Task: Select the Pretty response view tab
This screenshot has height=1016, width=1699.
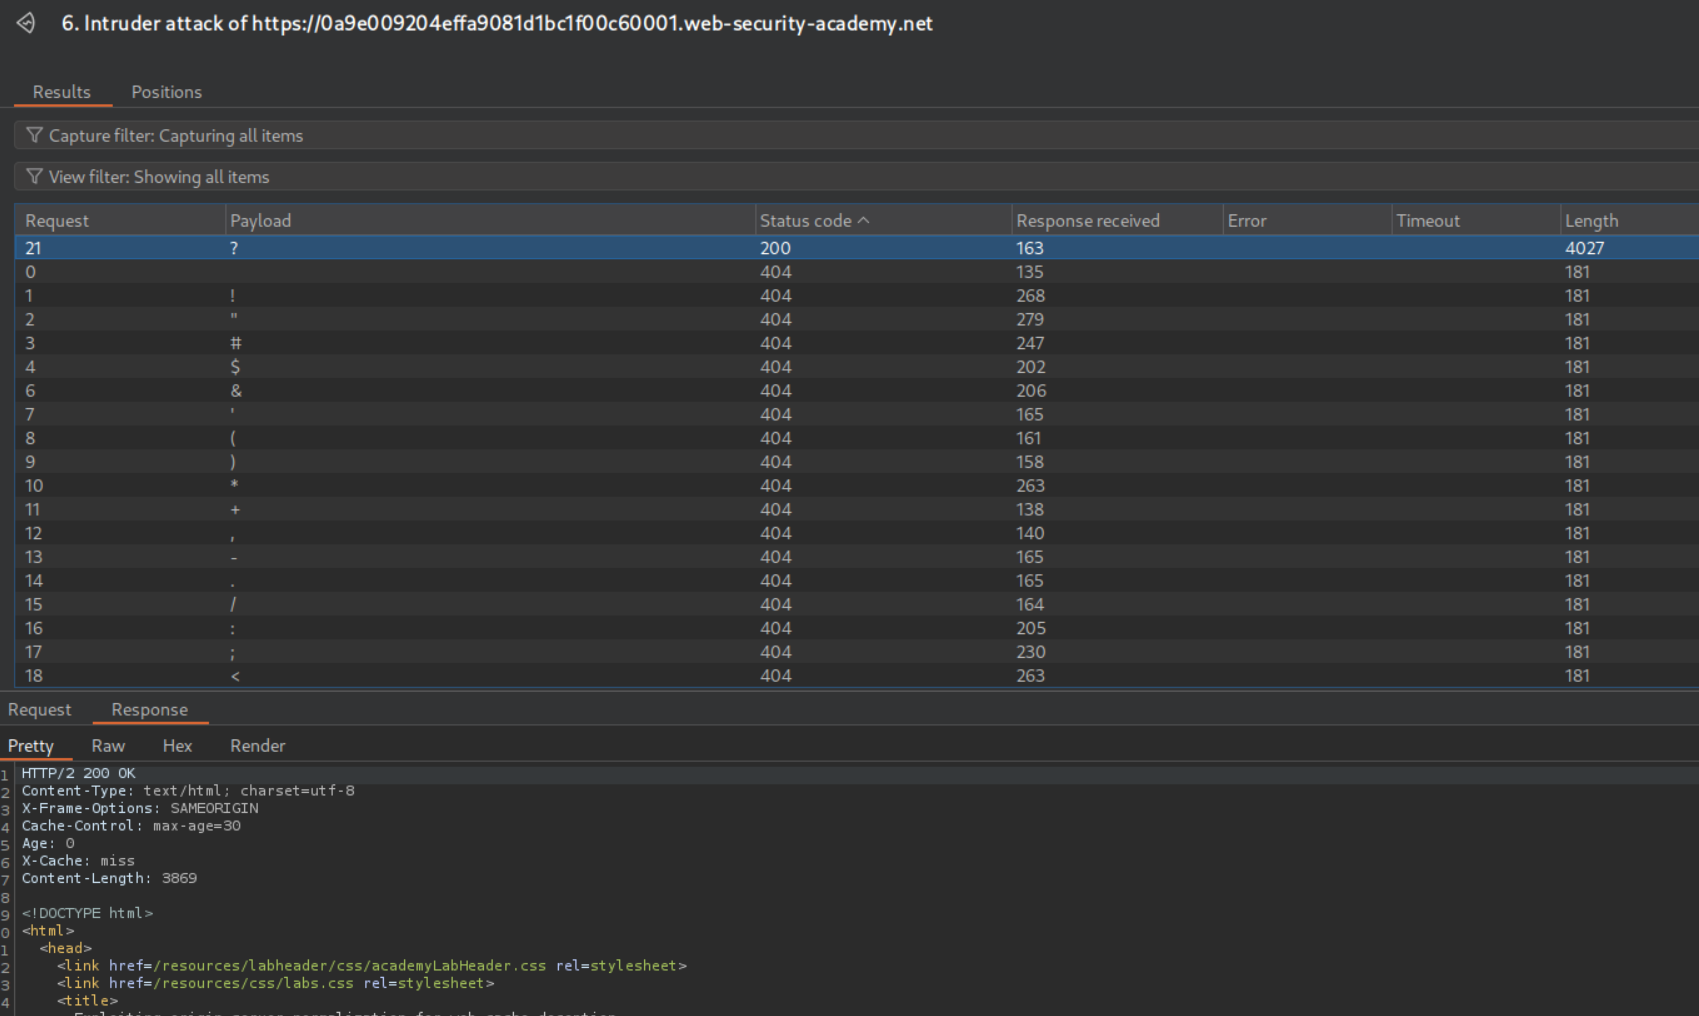Action: click(31, 746)
